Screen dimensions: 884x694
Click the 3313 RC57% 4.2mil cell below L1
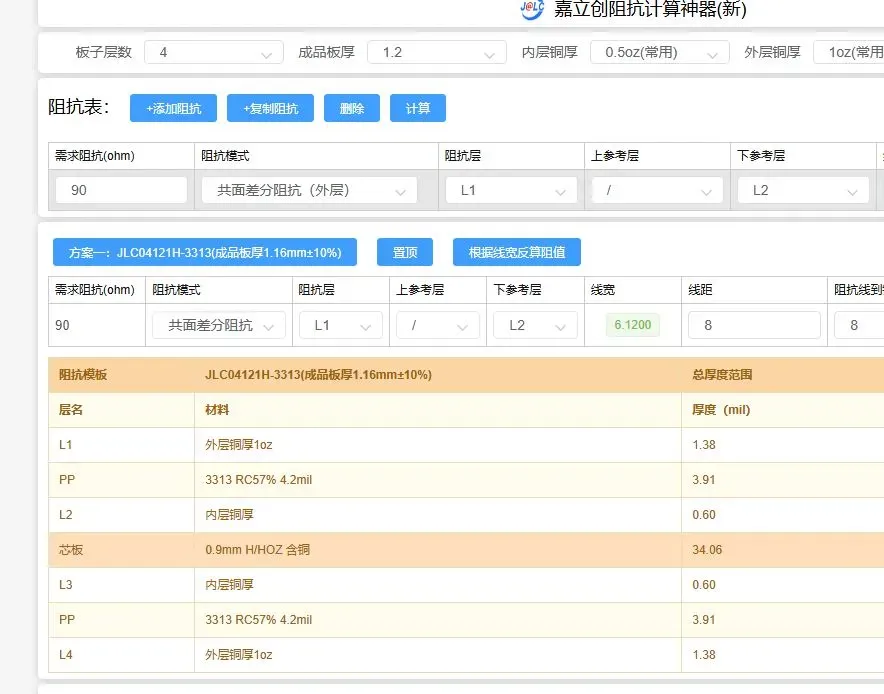coord(437,480)
